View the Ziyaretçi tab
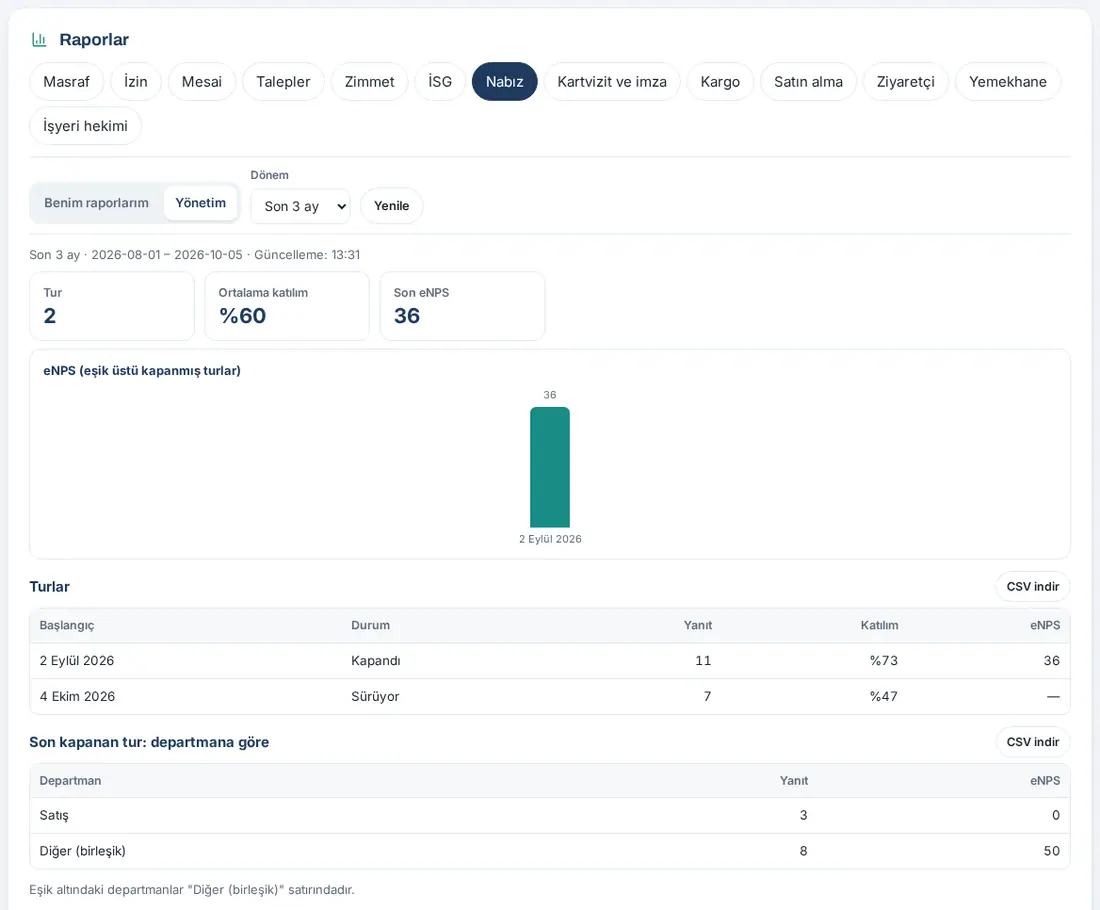Viewport: 1100px width, 910px height. pos(906,81)
